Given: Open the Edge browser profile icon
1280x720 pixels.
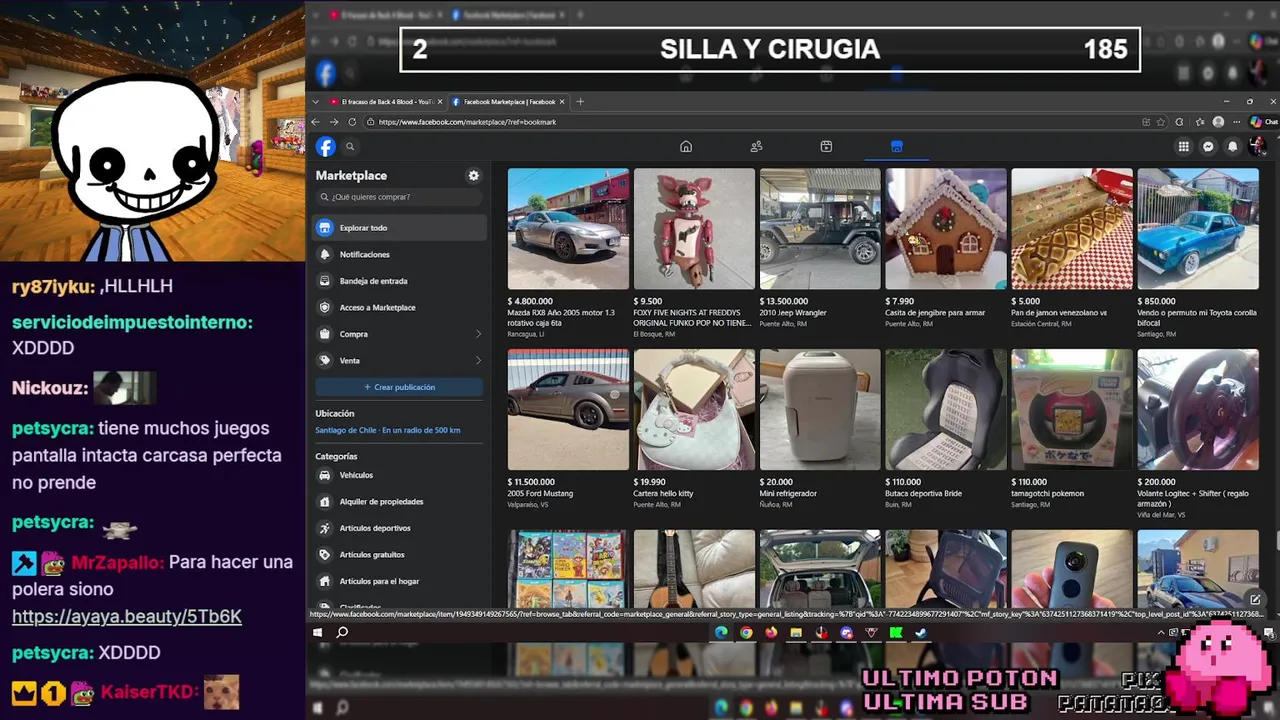Looking at the screenshot, I should [1218, 122].
